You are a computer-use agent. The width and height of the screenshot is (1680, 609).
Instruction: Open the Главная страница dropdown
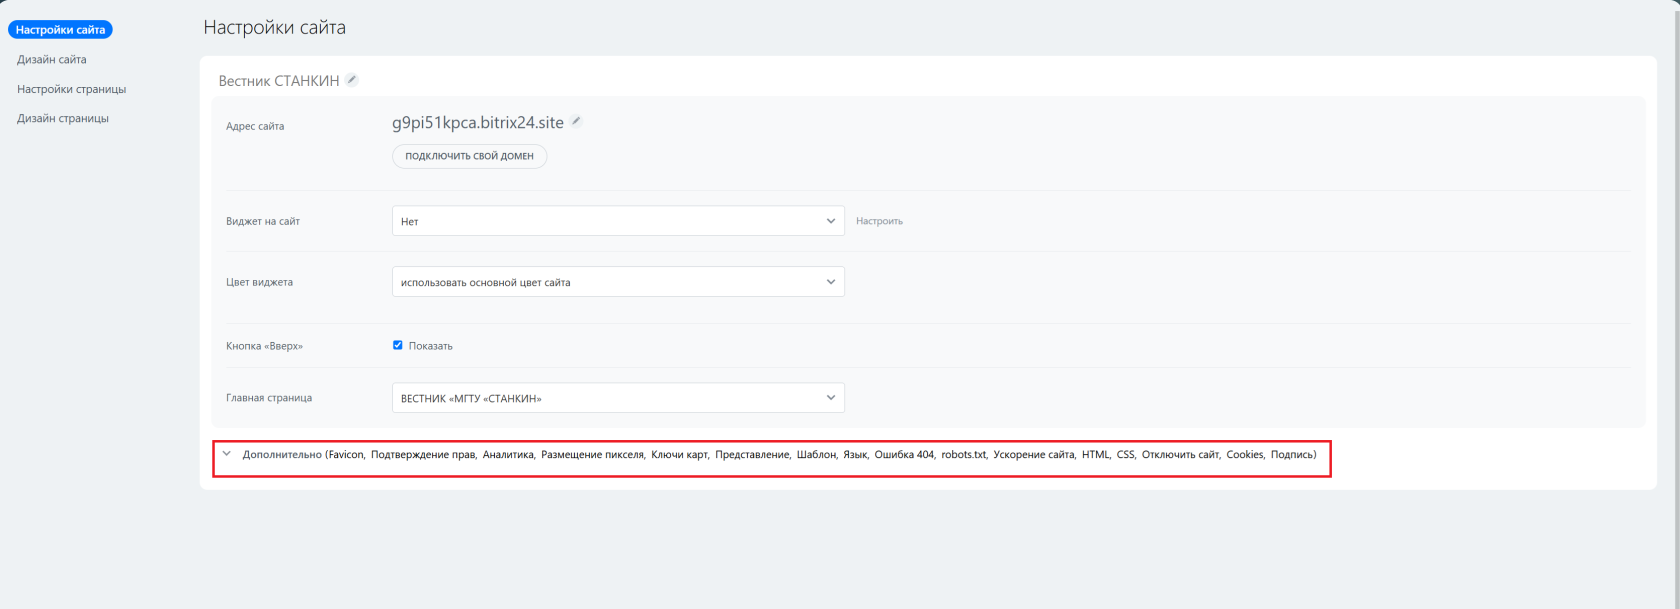(x=618, y=398)
